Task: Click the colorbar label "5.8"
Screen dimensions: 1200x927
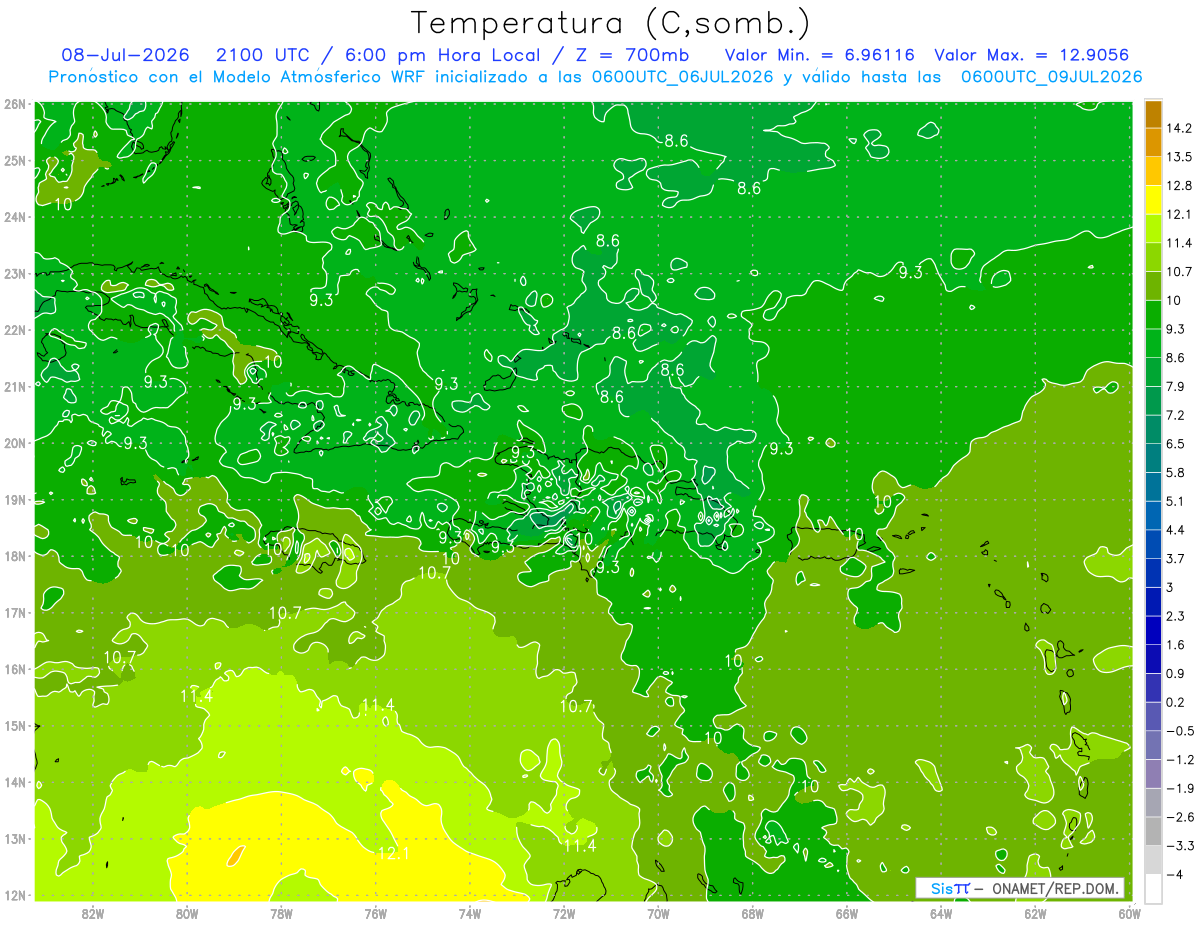Action: click(x=1176, y=472)
